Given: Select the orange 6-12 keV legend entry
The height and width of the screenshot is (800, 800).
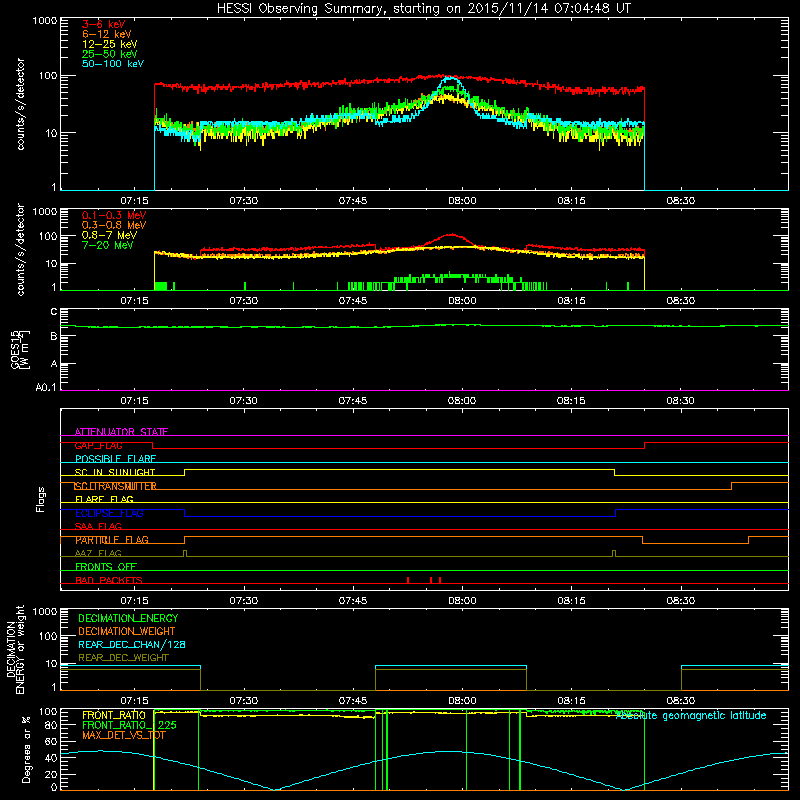Looking at the screenshot, I should tap(107, 34).
